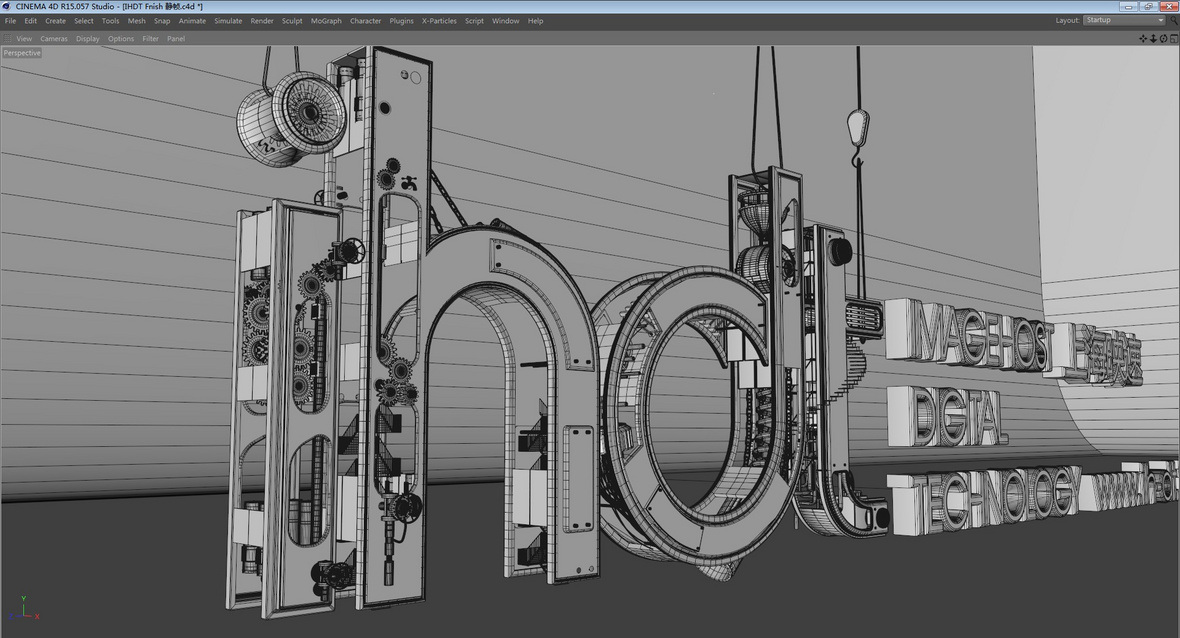Viewport: 1180px width, 638px height.
Task: Click the Cinema 4D icon in title bar
Action: (x=8, y=6)
